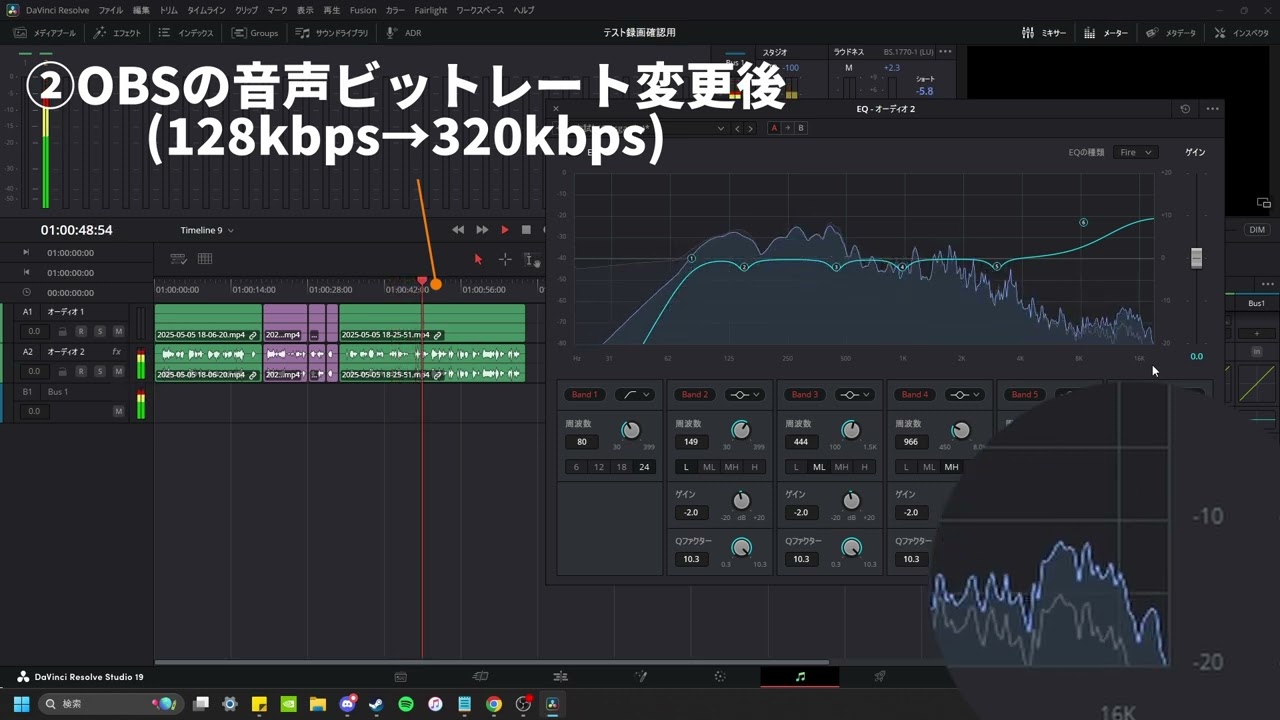Viewport: 1280px width, 720px height.
Task: Open the ADR panel
Action: [404, 33]
